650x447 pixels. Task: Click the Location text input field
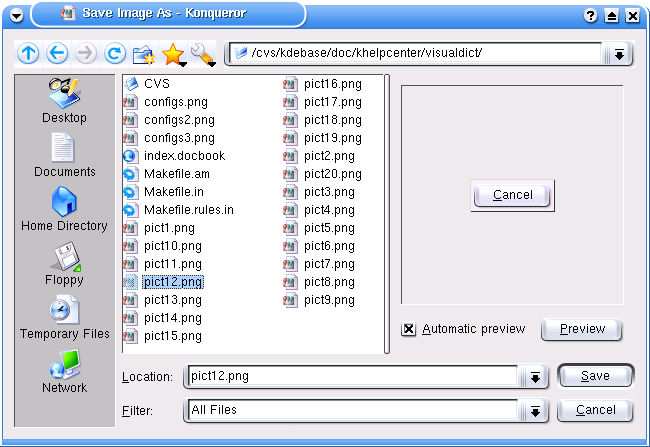click(350, 377)
